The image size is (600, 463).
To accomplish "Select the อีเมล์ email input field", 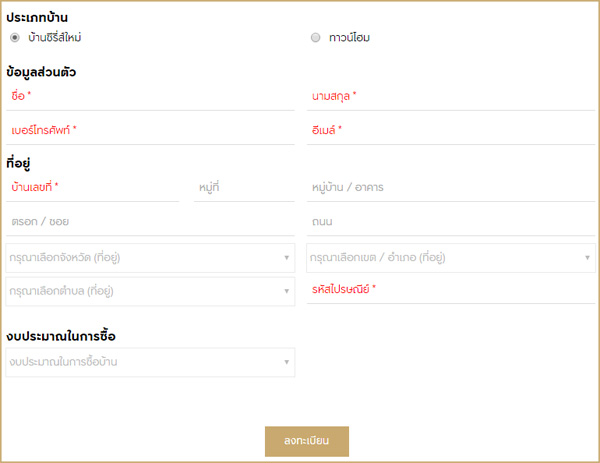I will 452,130.
